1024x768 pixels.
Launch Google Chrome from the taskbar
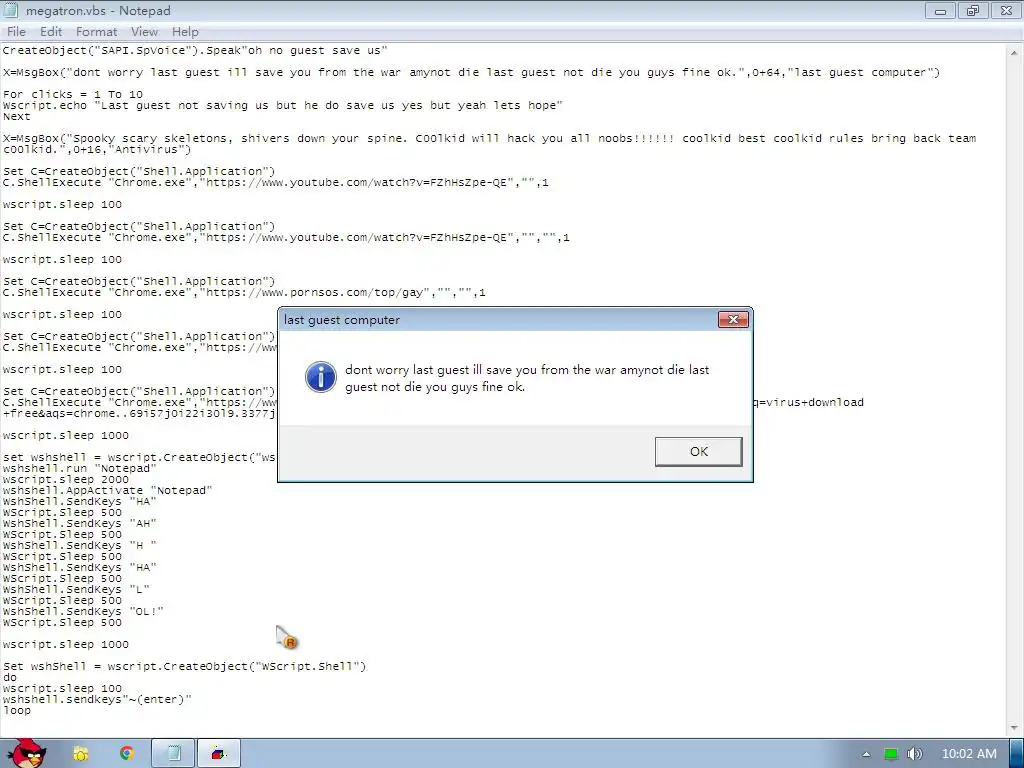127,753
